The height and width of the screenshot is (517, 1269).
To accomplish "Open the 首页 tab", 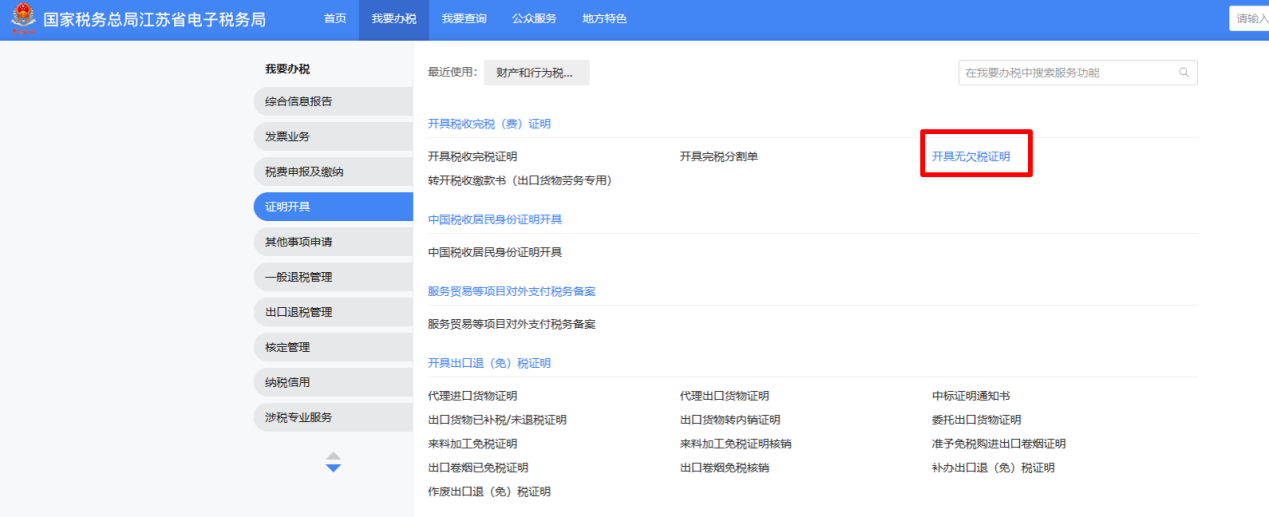I will [x=335, y=19].
